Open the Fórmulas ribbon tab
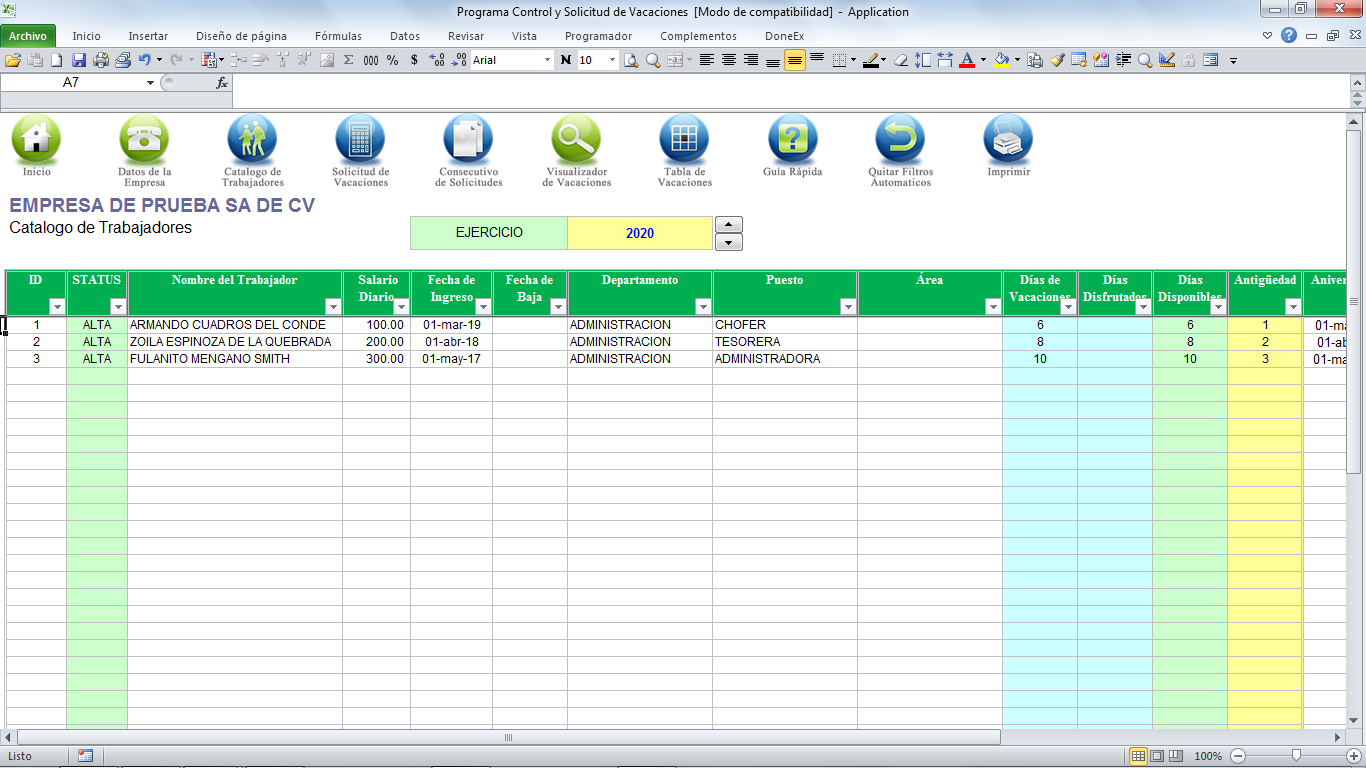This screenshot has width=1366, height=768. pyautogui.click(x=338, y=36)
